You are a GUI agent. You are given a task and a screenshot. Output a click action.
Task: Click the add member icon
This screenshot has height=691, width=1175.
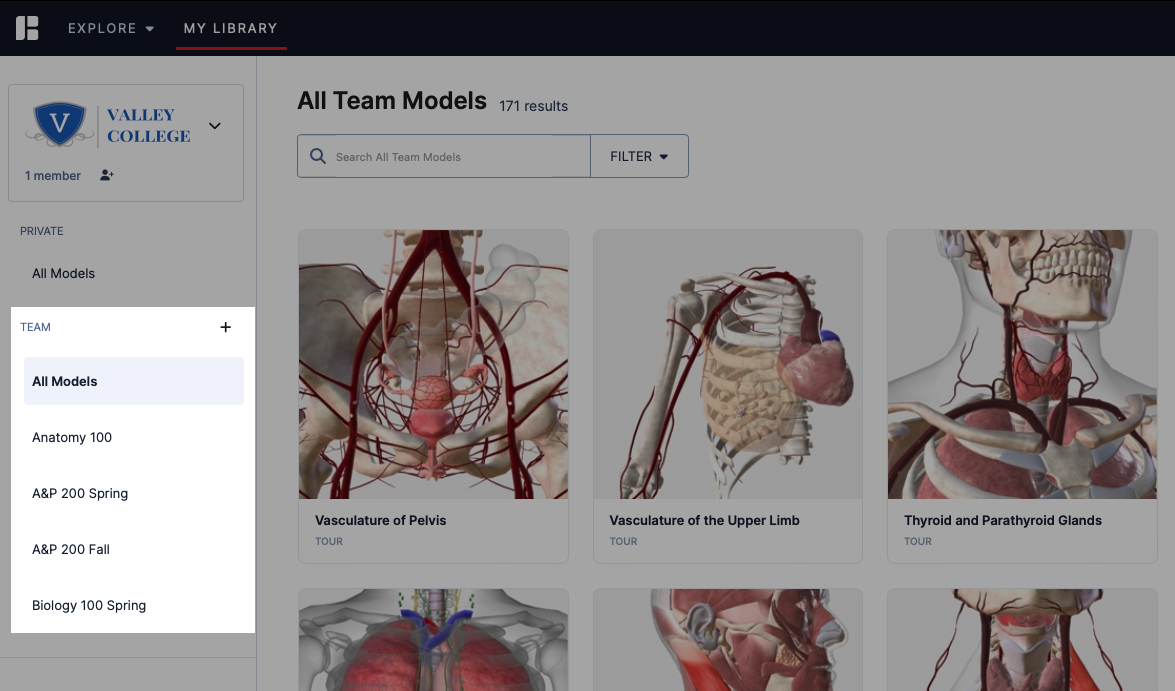coord(106,175)
